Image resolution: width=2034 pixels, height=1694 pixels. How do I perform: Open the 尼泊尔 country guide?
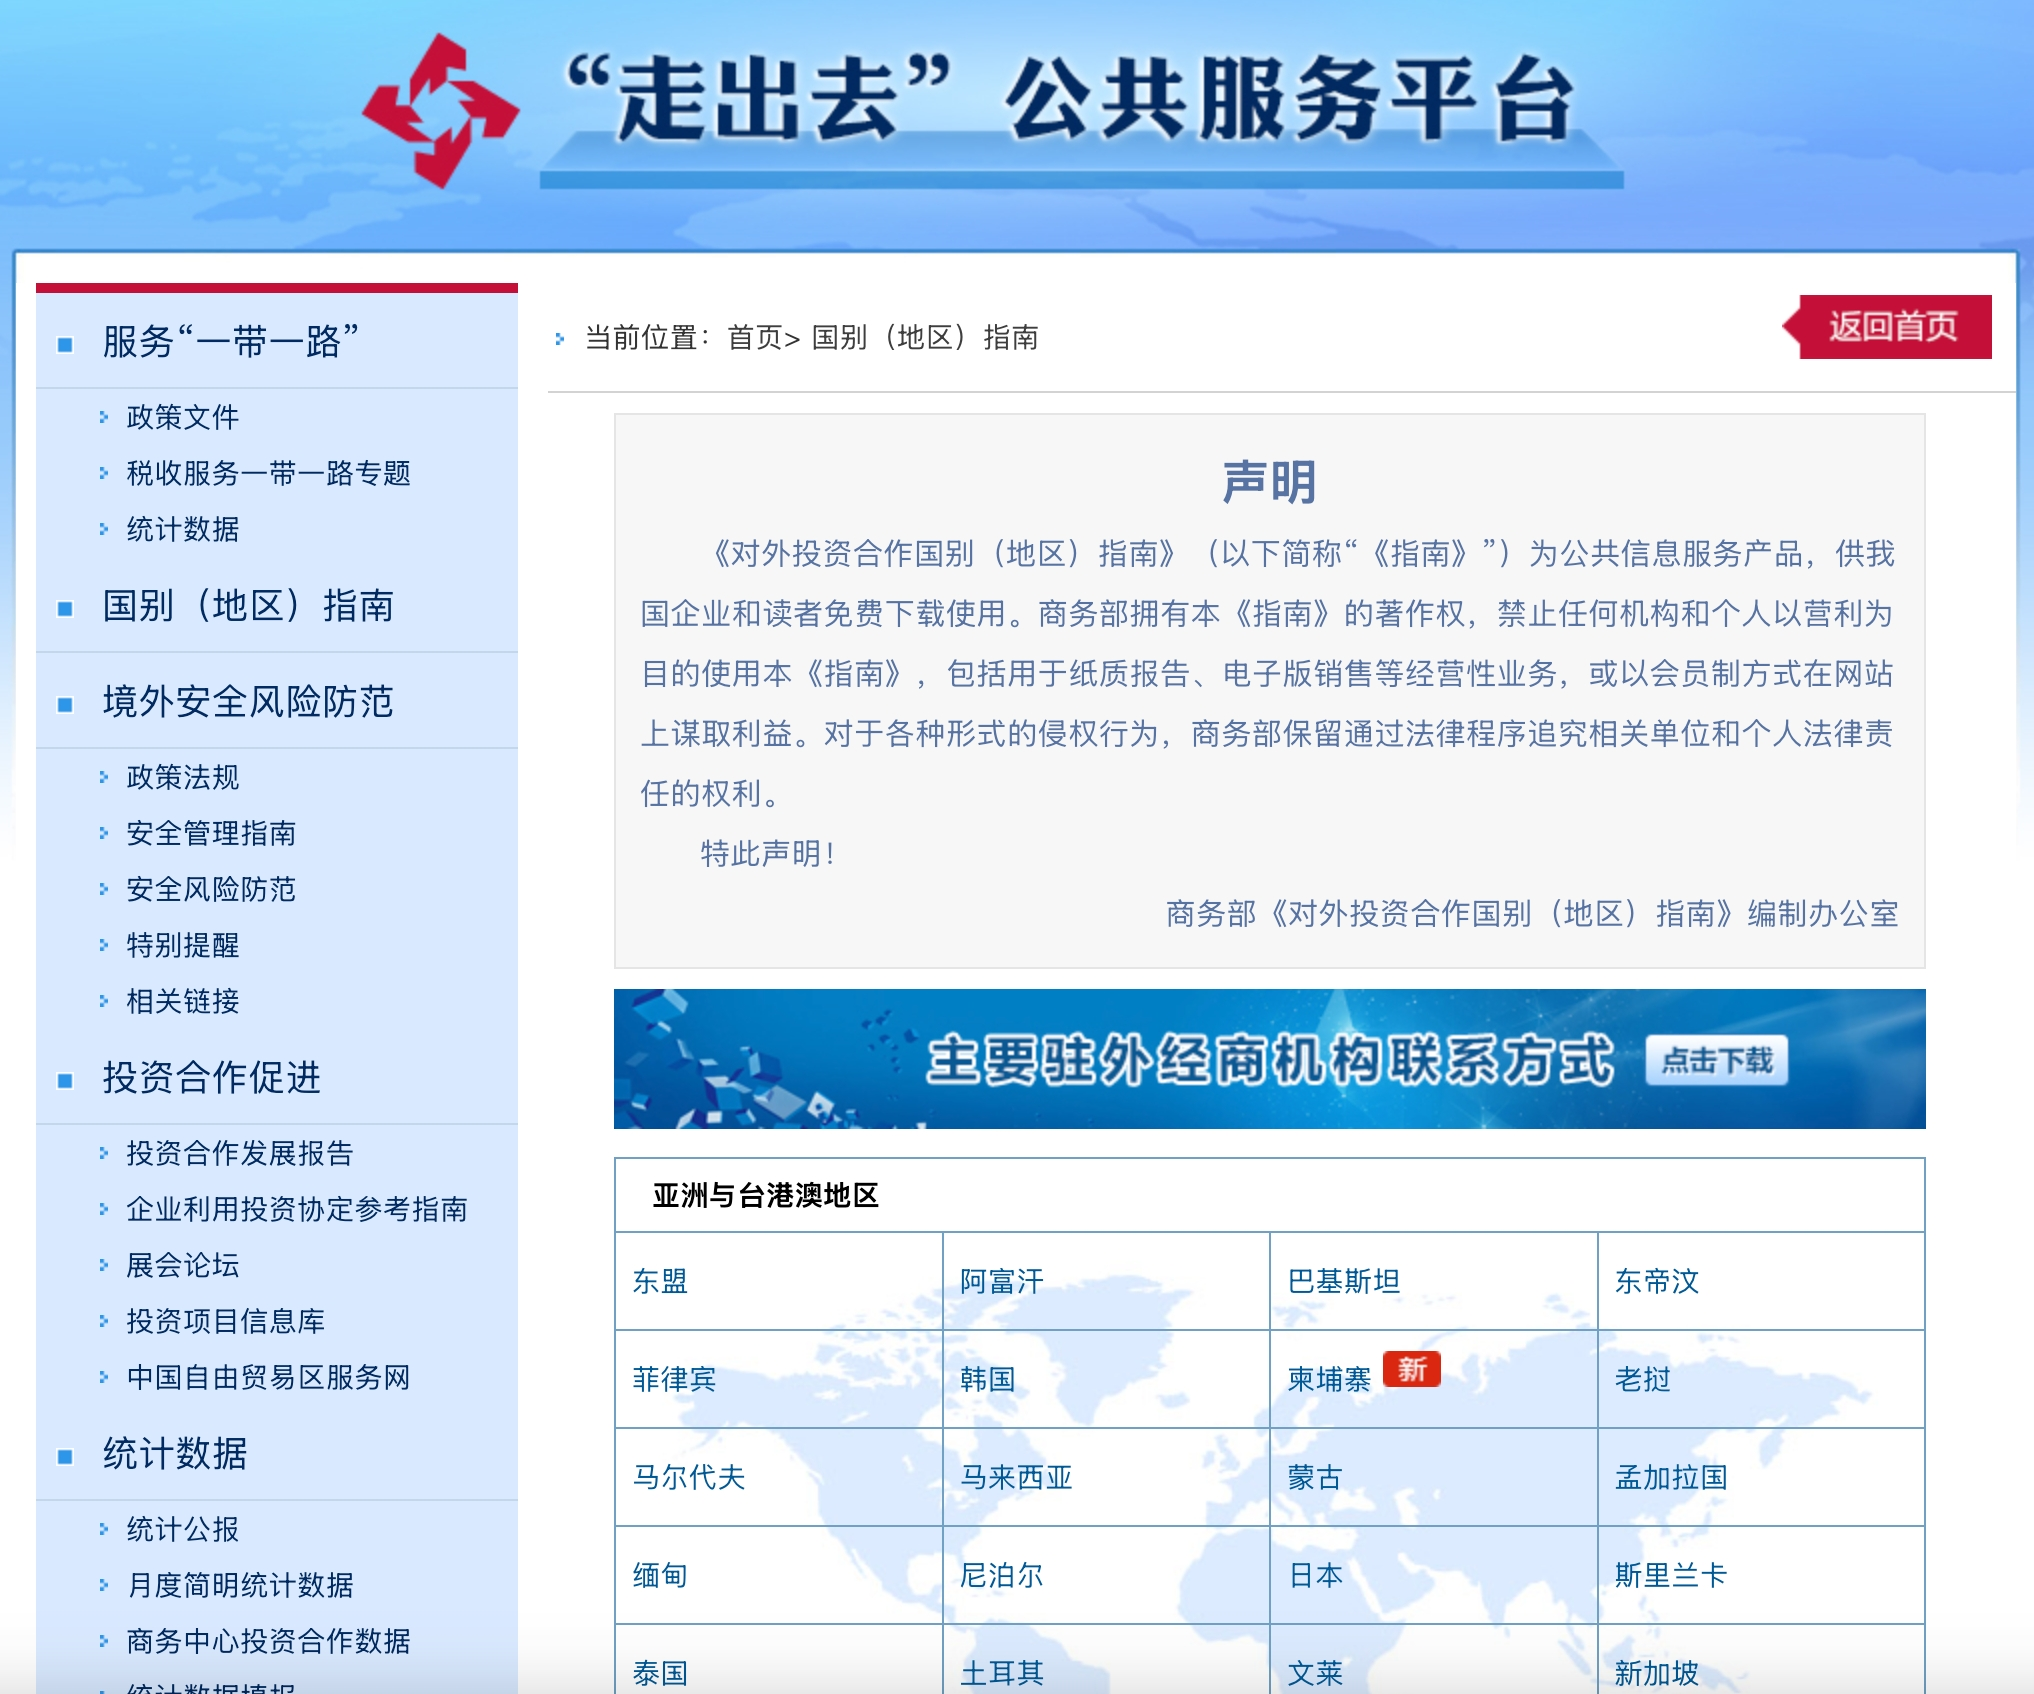click(1001, 1575)
